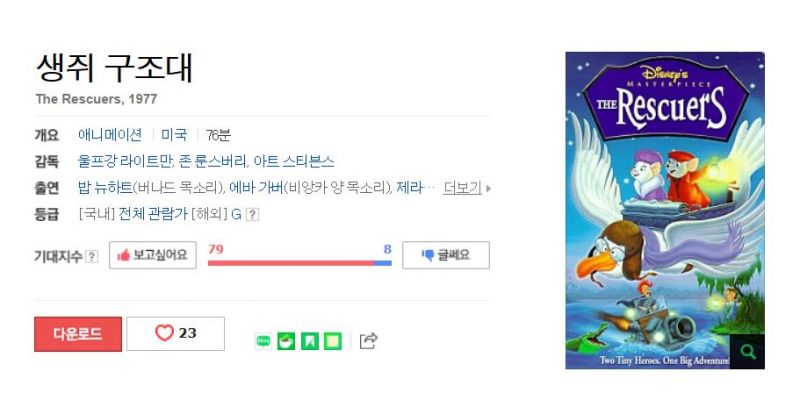The height and width of the screenshot is (400, 800).
Task: Toggle the 보고싶어요 thumbs-up vote
Action: point(153,255)
